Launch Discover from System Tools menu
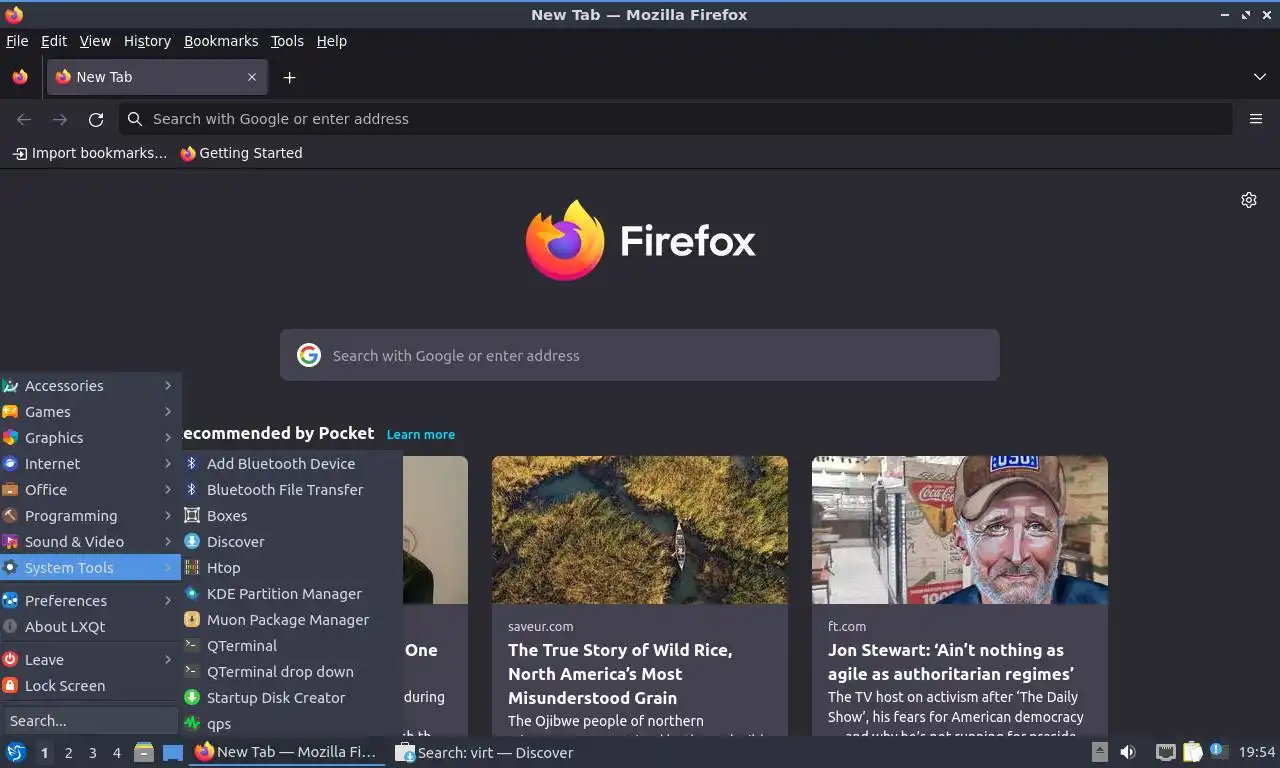Screen dimensions: 1280x768 291,542
